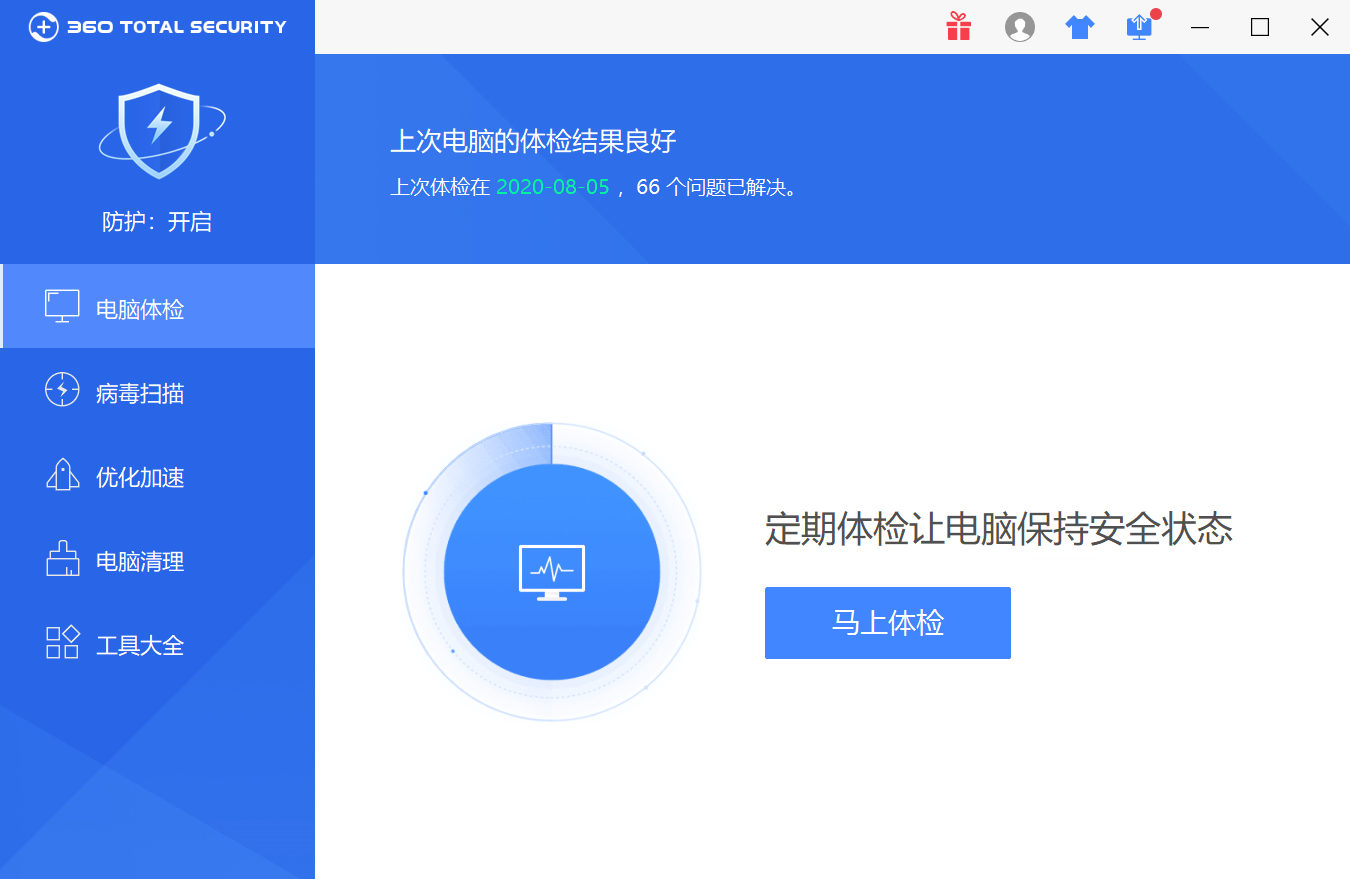1350x879 pixels.
Task: Open the theme/skin shirt icon
Action: 1080,27
